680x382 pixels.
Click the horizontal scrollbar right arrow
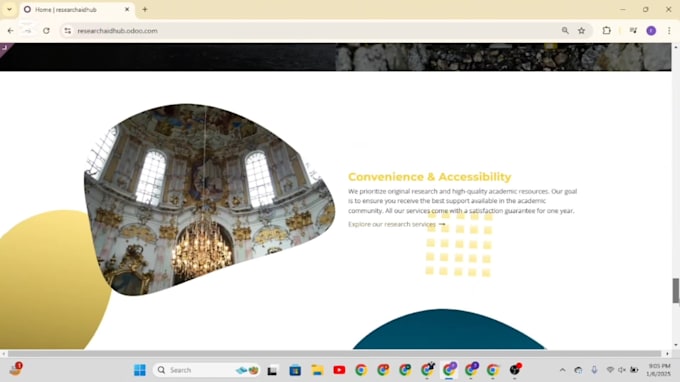(x=667, y=354)
